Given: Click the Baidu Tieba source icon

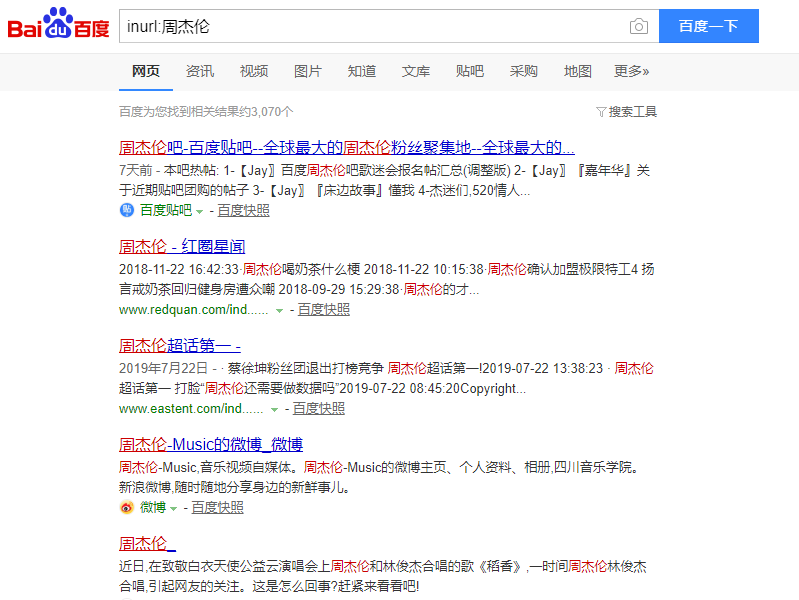Looking at the screenshot, I should [x=126, y=210].
